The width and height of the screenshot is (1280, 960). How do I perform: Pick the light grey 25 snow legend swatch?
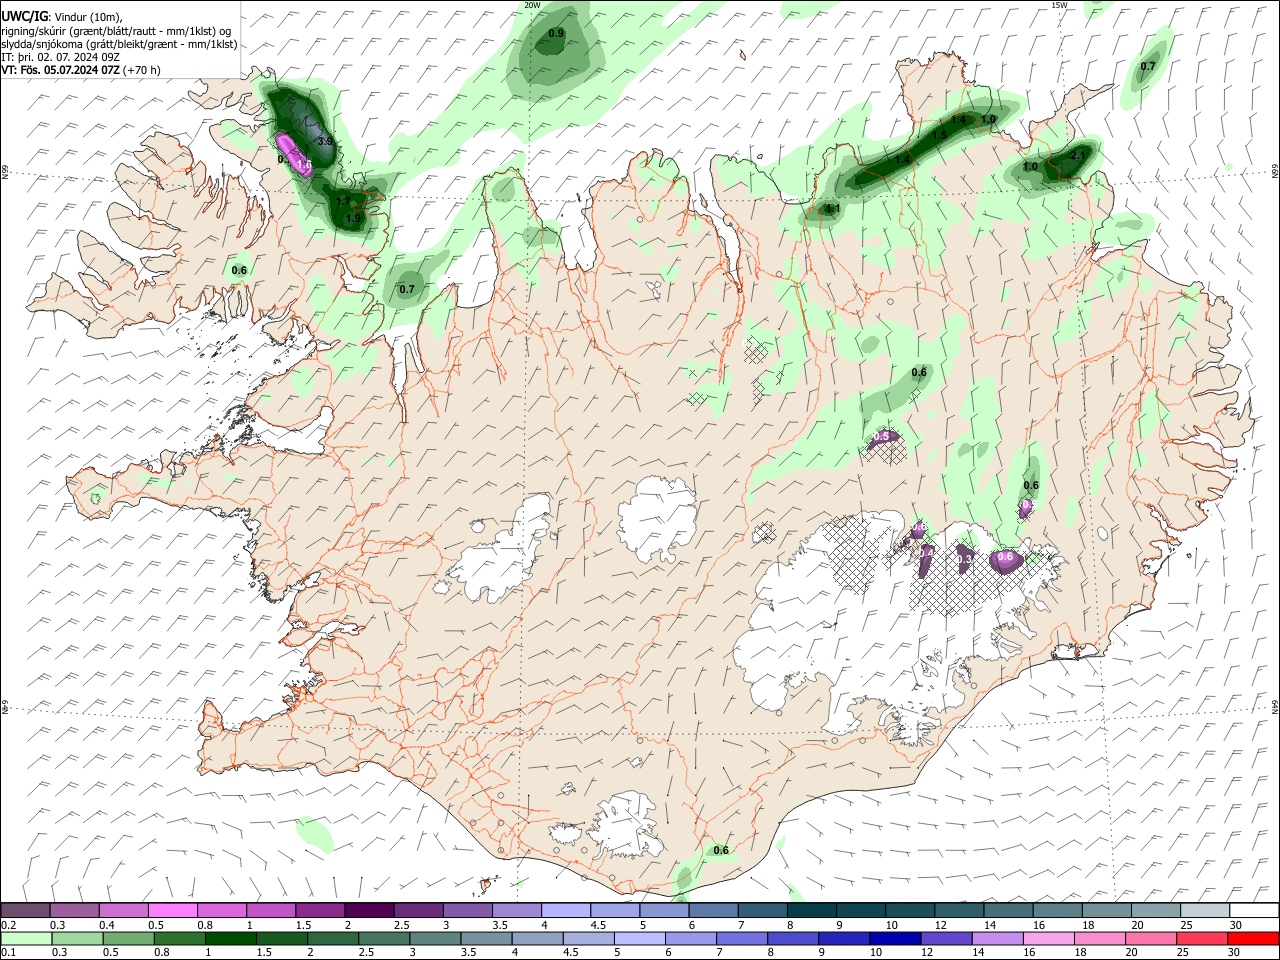[1204, 910]
